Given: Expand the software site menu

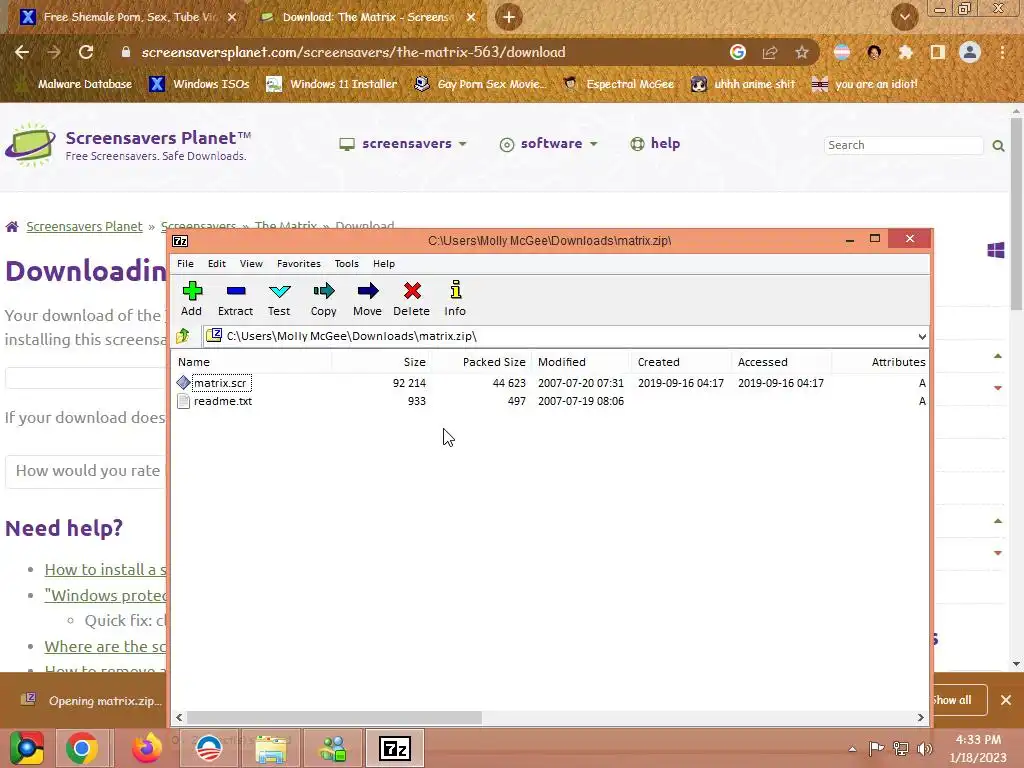Looking at the screenshot, I should [x=548, y=144].
